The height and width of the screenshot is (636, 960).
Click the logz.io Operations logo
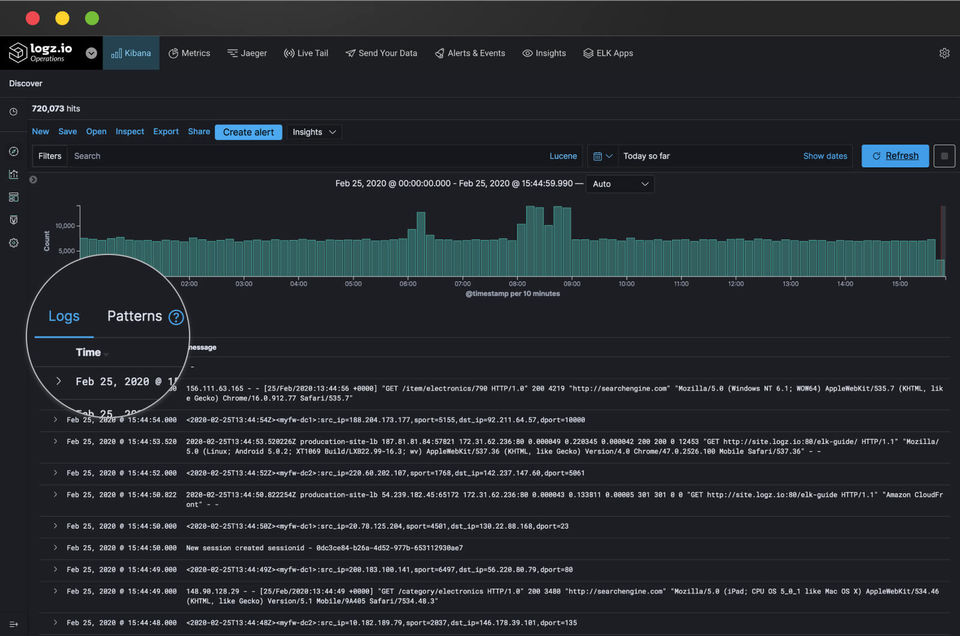coord(40,53)
